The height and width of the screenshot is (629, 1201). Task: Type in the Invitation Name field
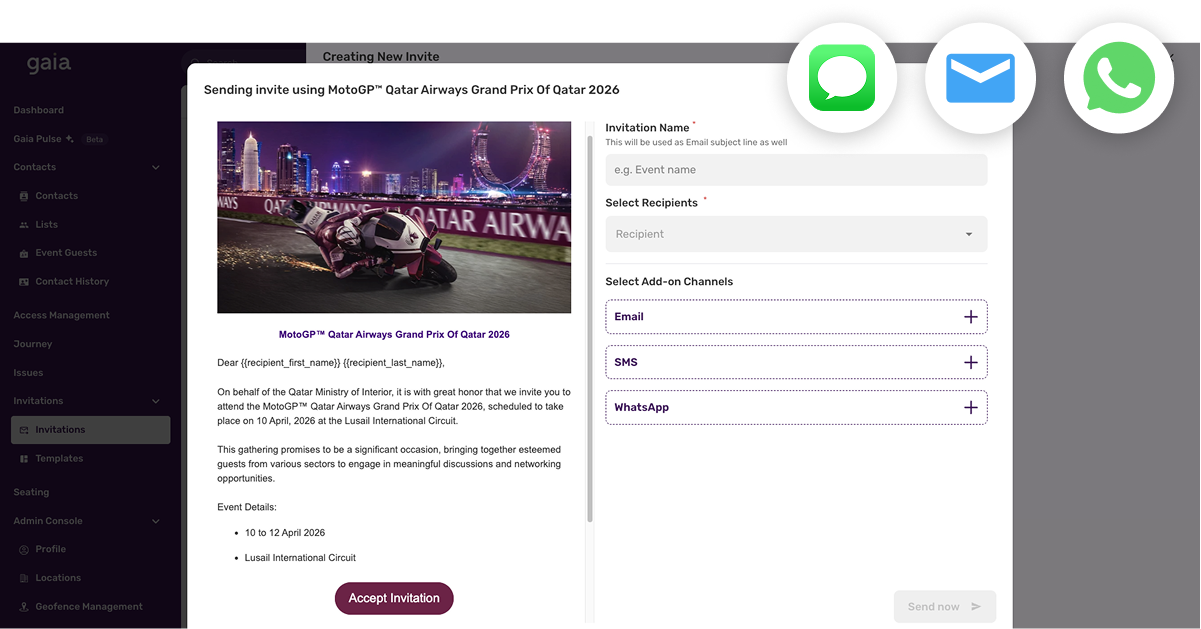coord(796,169)
